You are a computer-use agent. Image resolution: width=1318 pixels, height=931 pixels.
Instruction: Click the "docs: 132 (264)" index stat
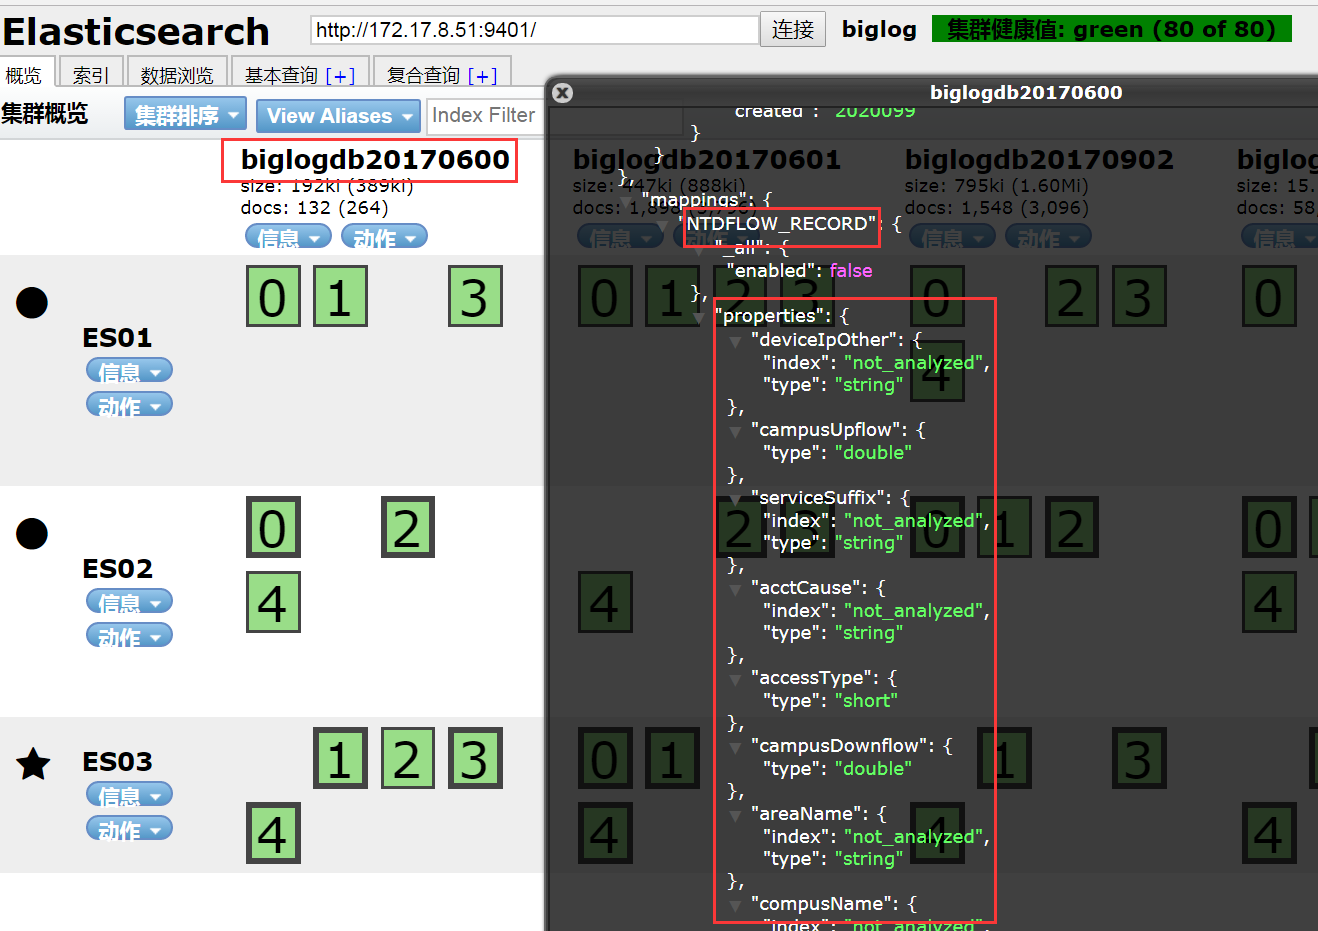(314, 208)
